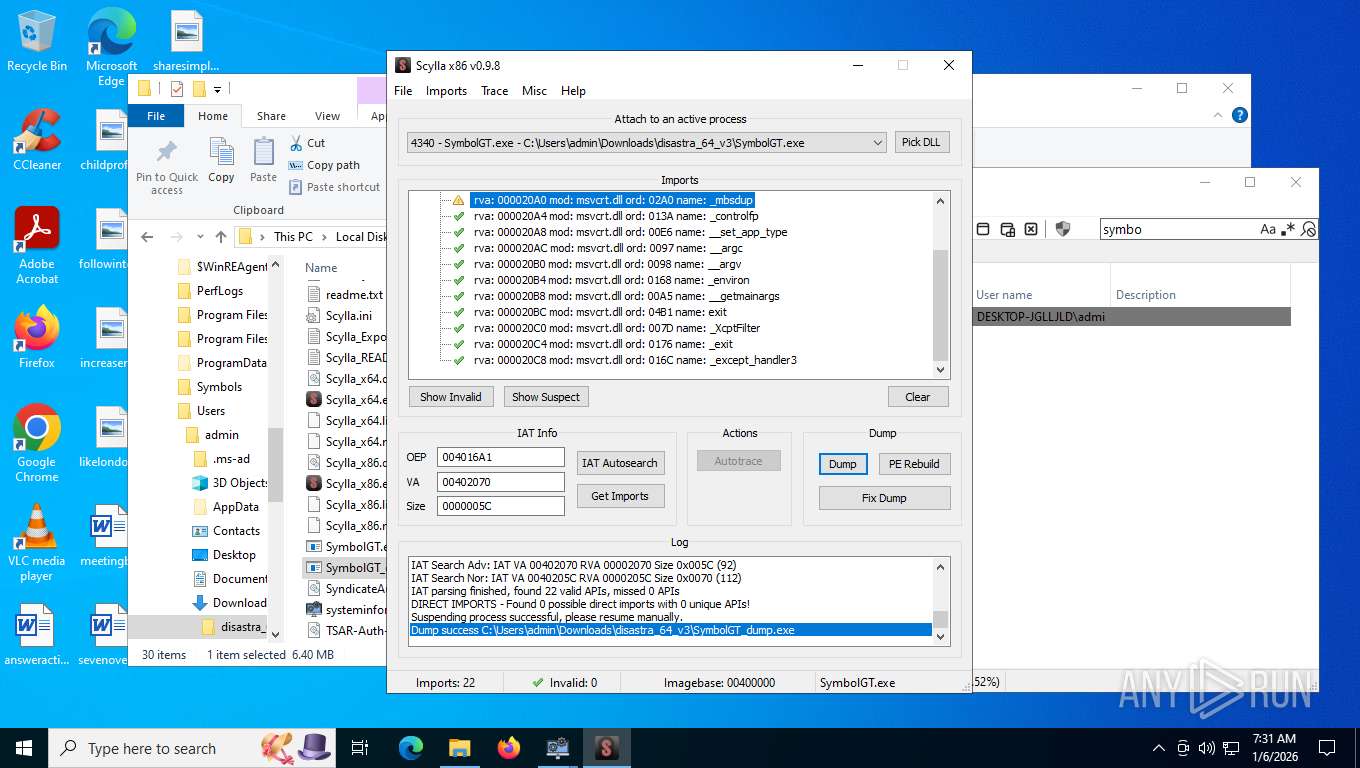The image size is (1360, 768).
Task: Click the VA input field
Action: (x=501, y=482)
